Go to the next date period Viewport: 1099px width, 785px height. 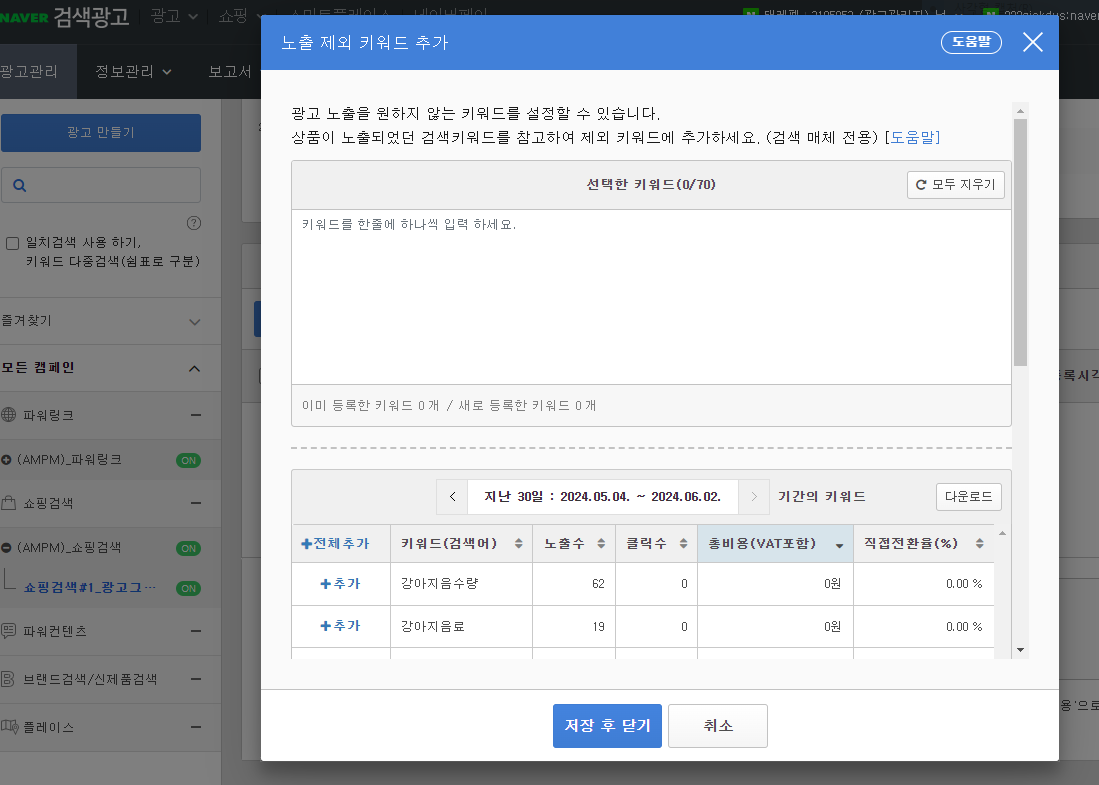[754, 496]
